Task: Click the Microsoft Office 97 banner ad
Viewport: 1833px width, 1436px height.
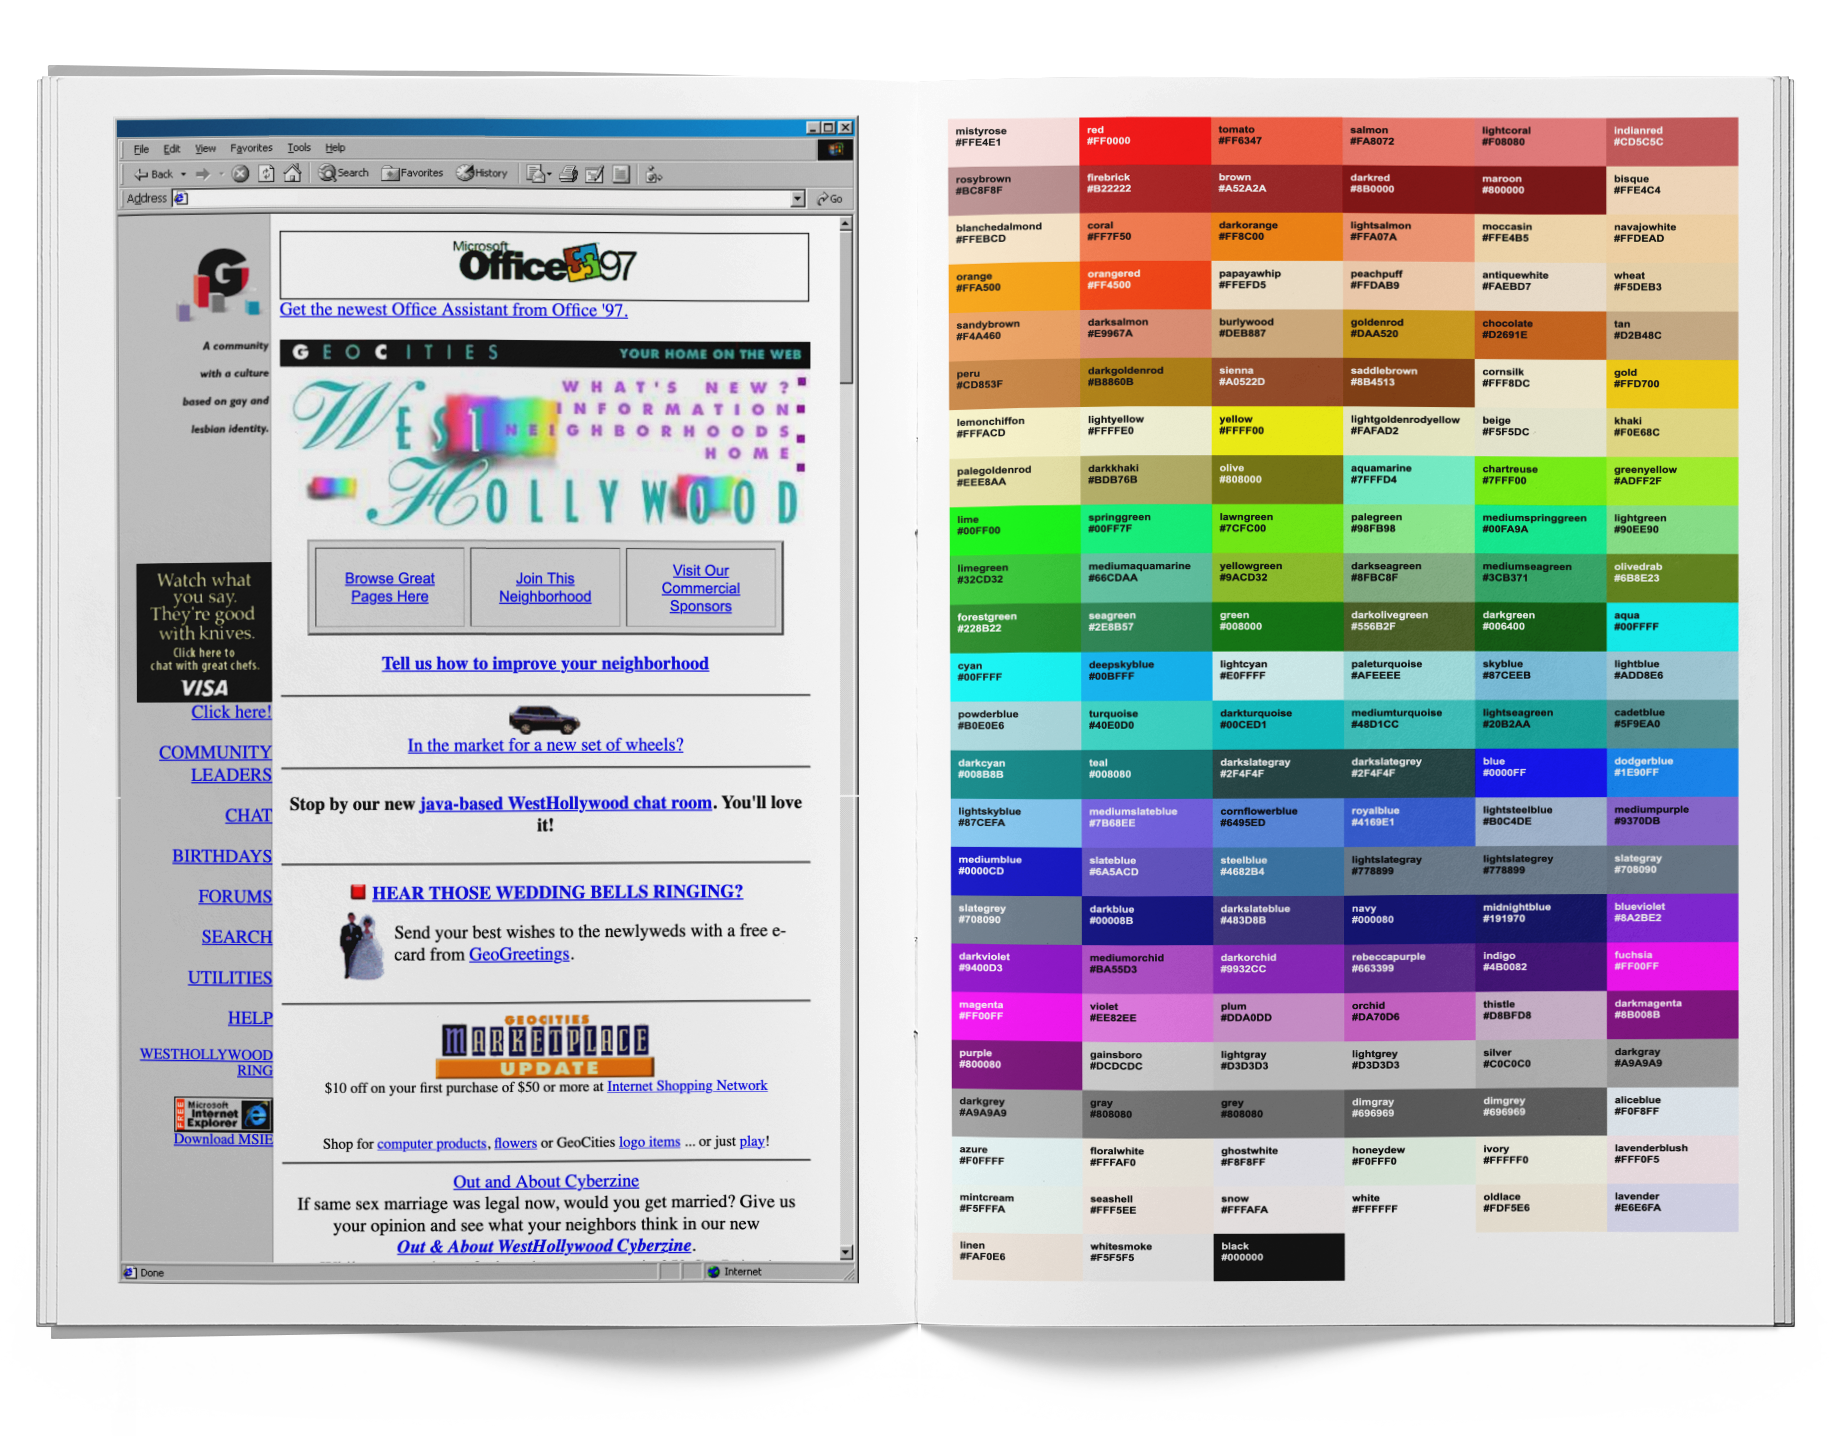Action: click(544, 266)
